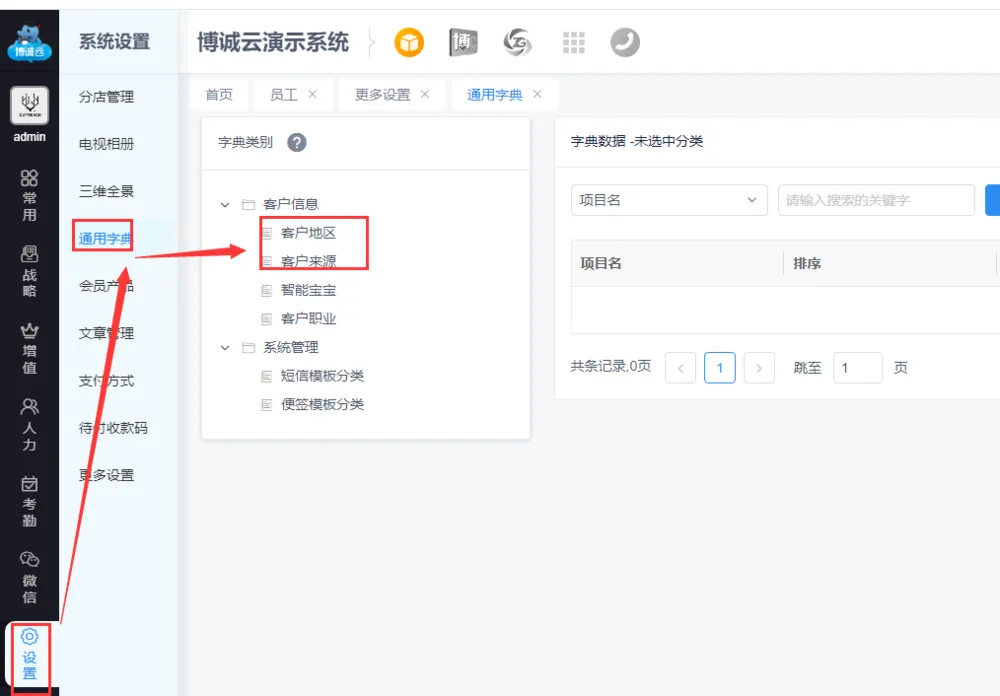Screen dimensions: 1000x696
Task: Open 微信 section in left sidebar
Action: [29, 577]
